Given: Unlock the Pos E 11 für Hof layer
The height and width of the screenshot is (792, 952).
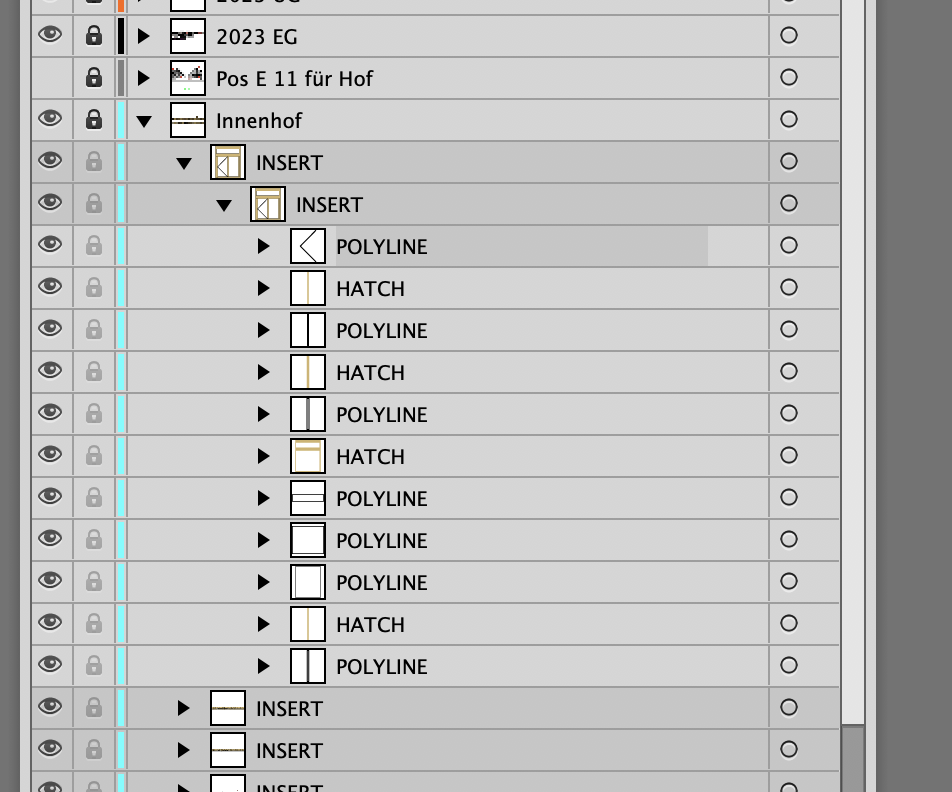Looking at the screenshot, I should point(94,78).
